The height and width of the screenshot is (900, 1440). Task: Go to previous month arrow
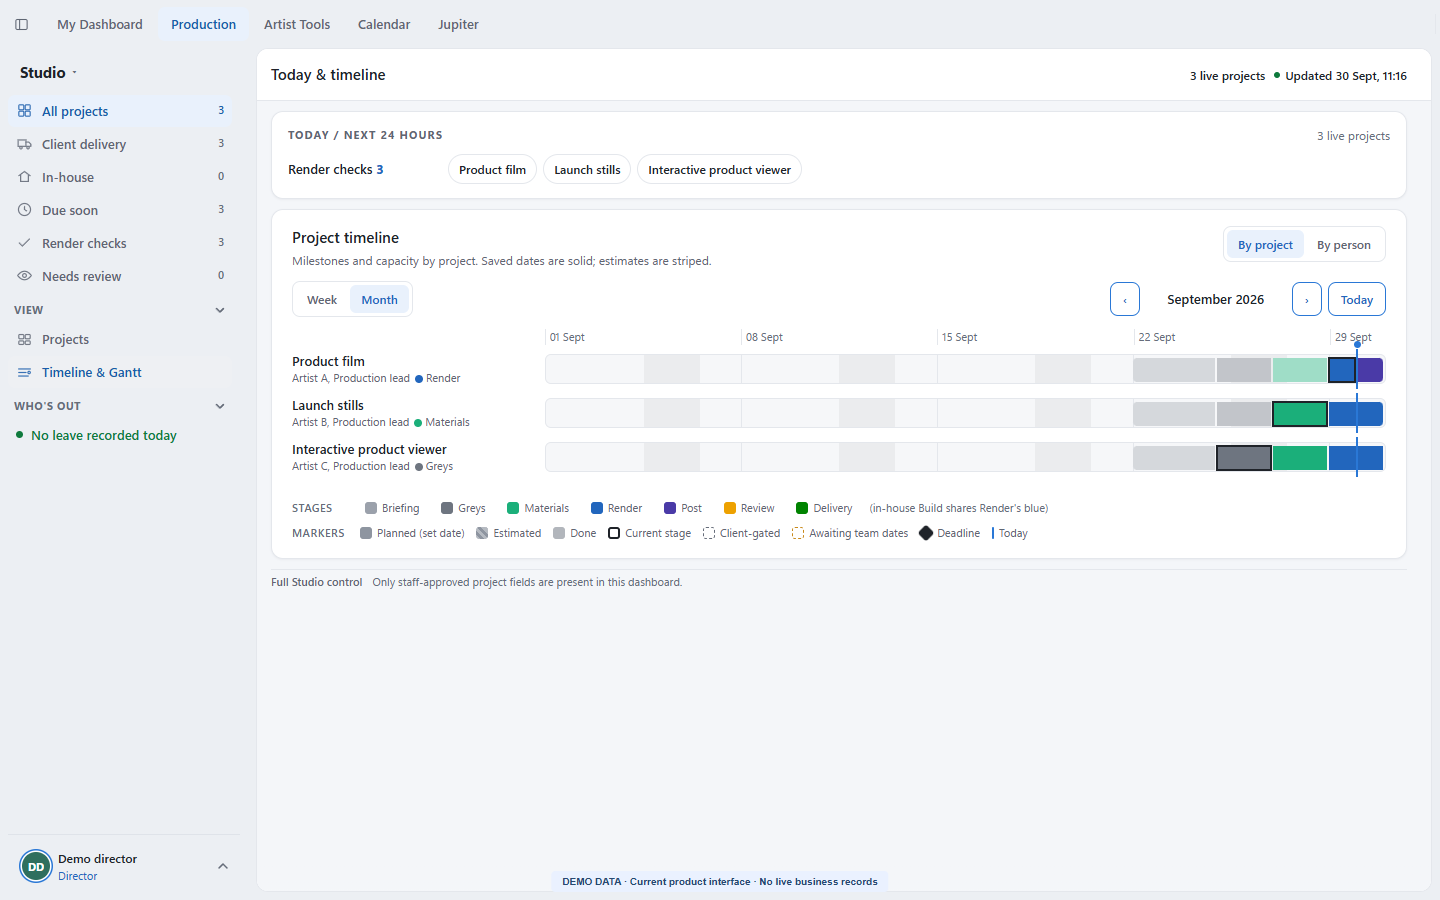point(1125,299)
